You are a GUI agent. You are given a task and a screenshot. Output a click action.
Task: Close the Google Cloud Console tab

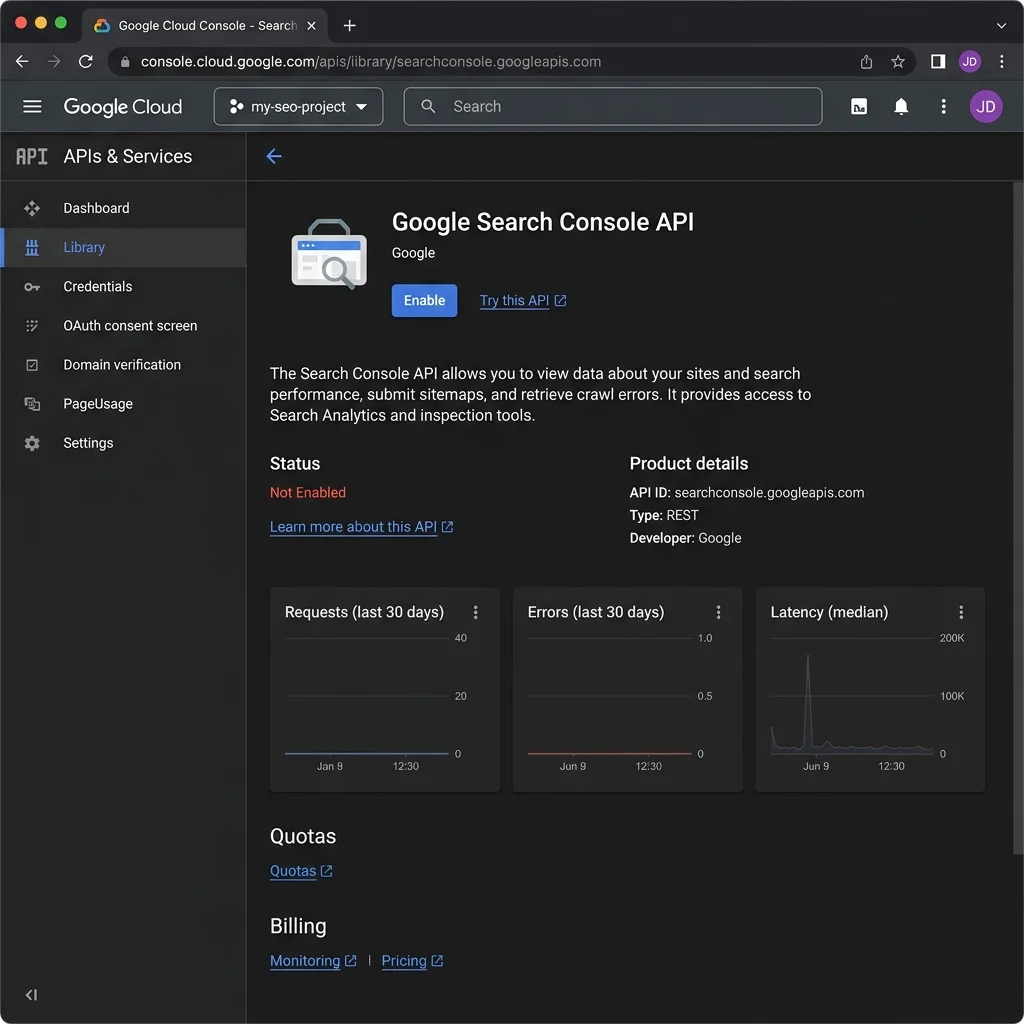tap(312, 25)
